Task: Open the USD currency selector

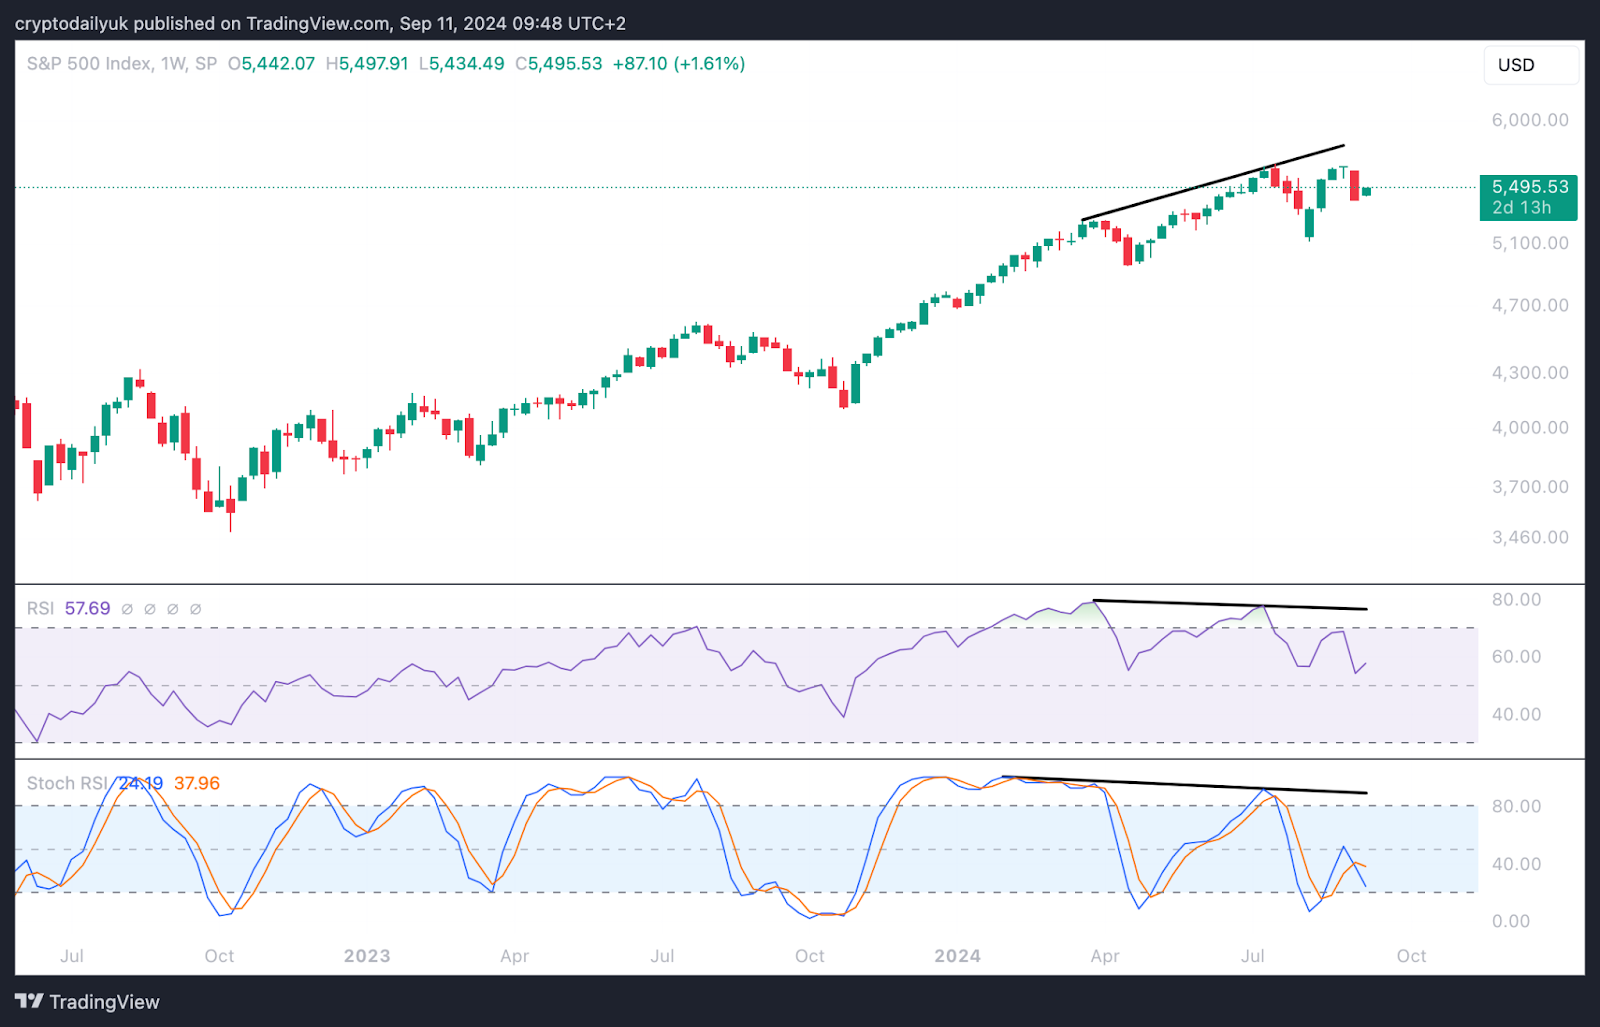Action: (1531, 65)
